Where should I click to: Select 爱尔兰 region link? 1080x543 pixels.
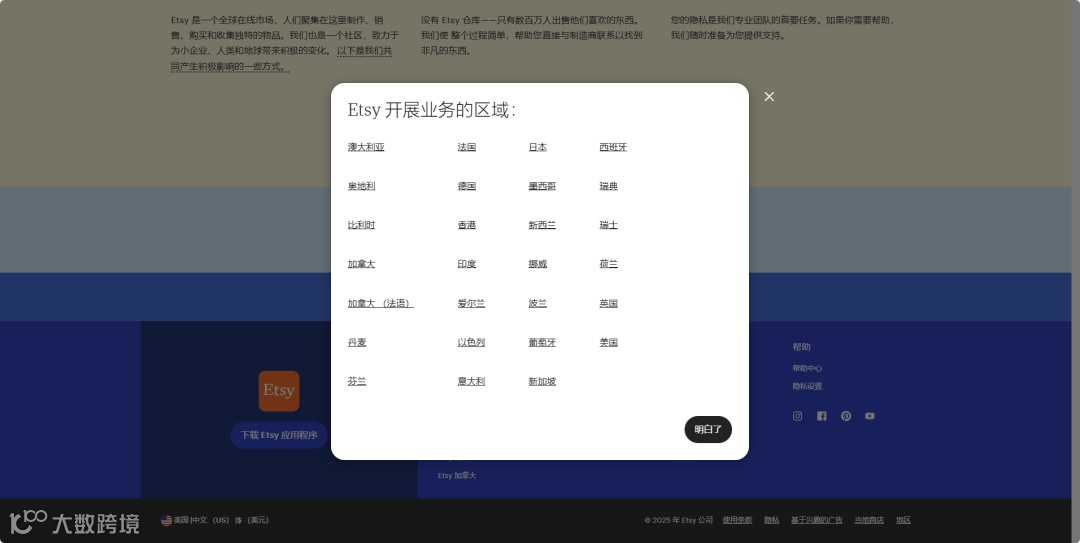pos(471,303)
